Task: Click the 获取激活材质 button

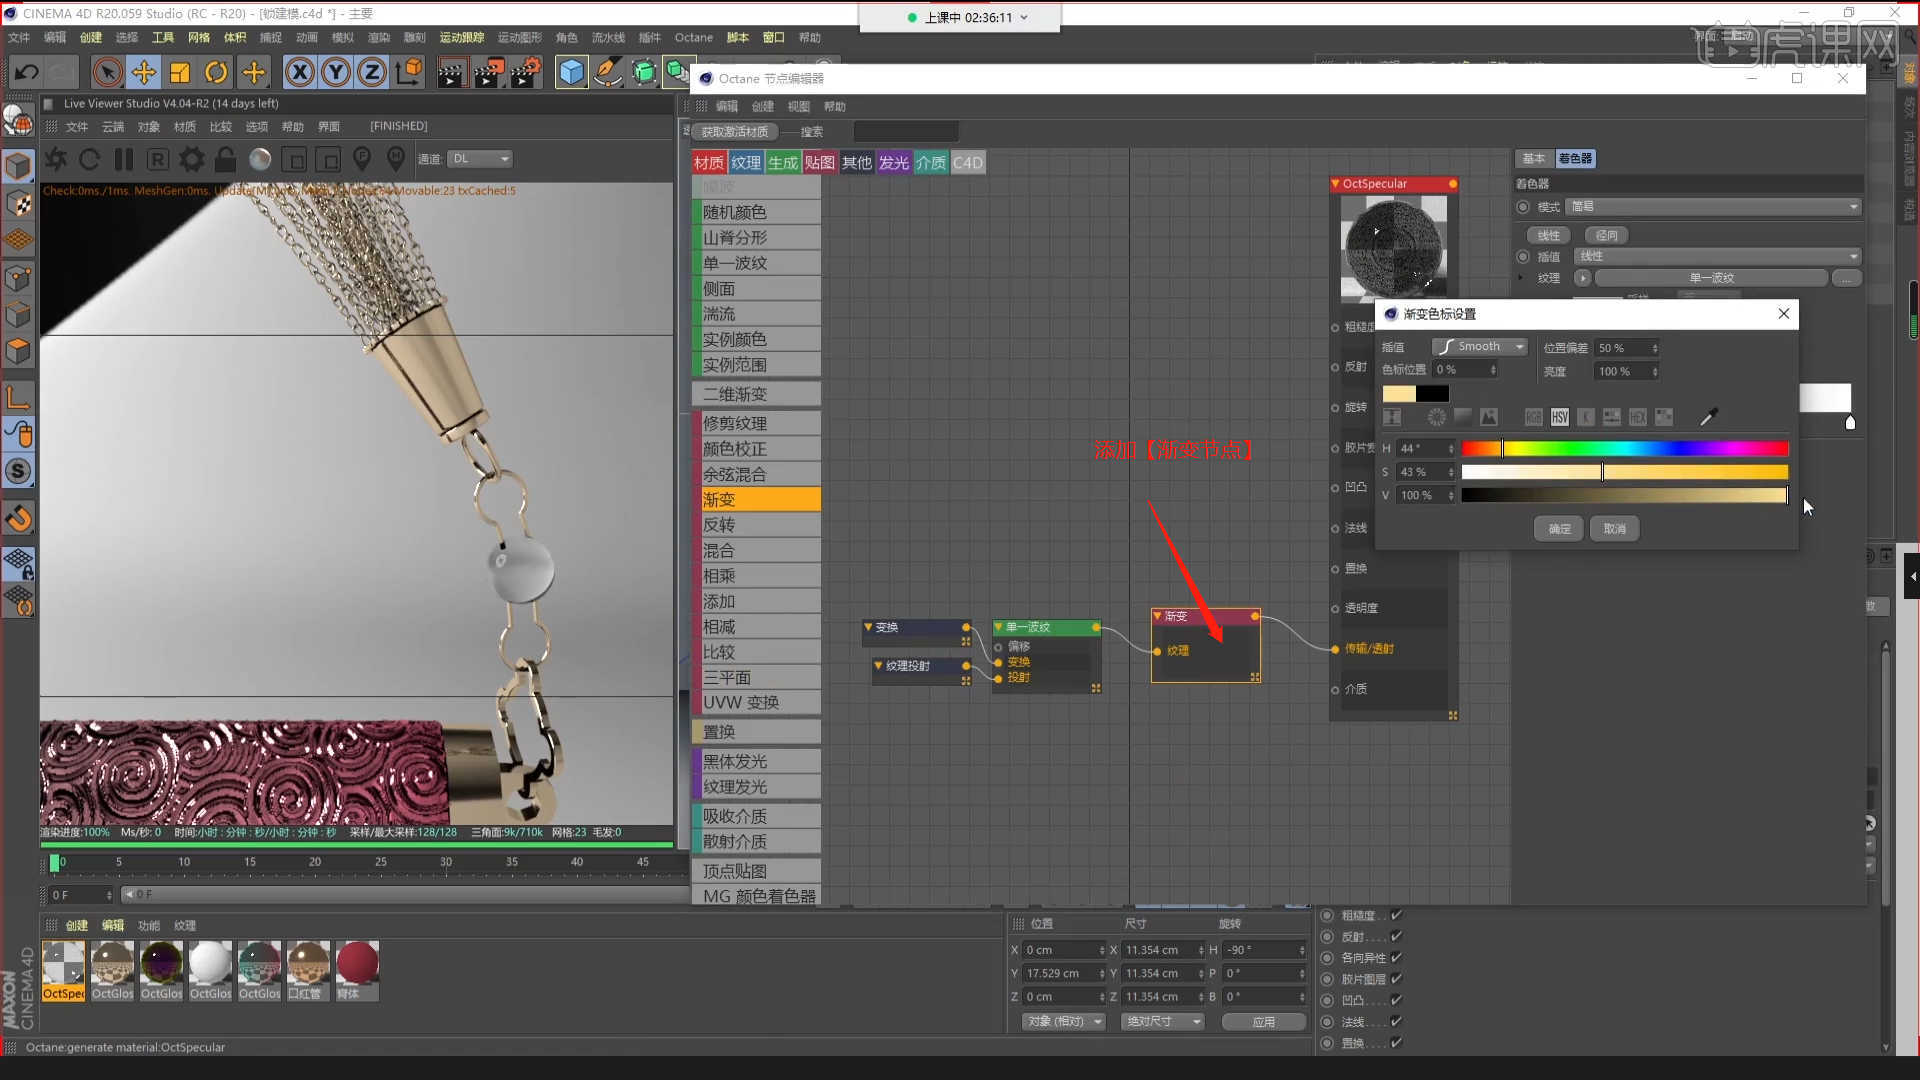Action: (x=735, y=132)
